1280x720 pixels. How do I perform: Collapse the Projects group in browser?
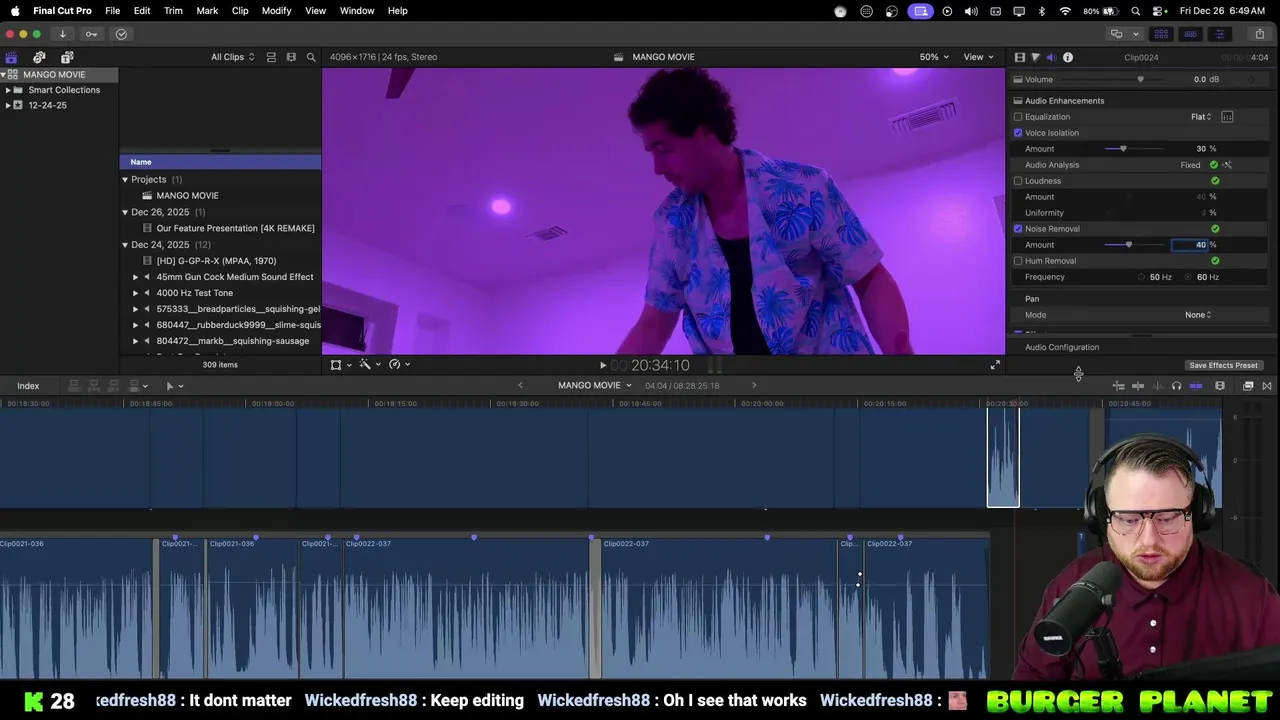(x=125, y=180)
